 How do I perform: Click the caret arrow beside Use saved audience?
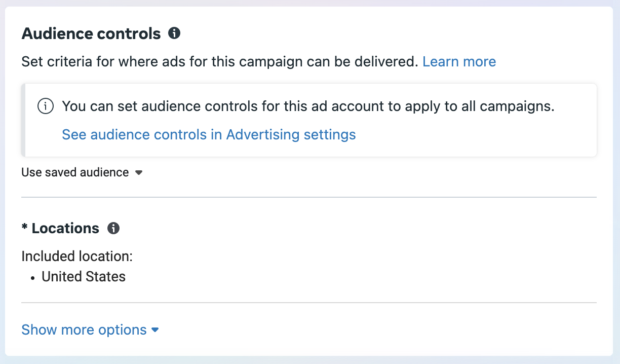click(139, 173)
